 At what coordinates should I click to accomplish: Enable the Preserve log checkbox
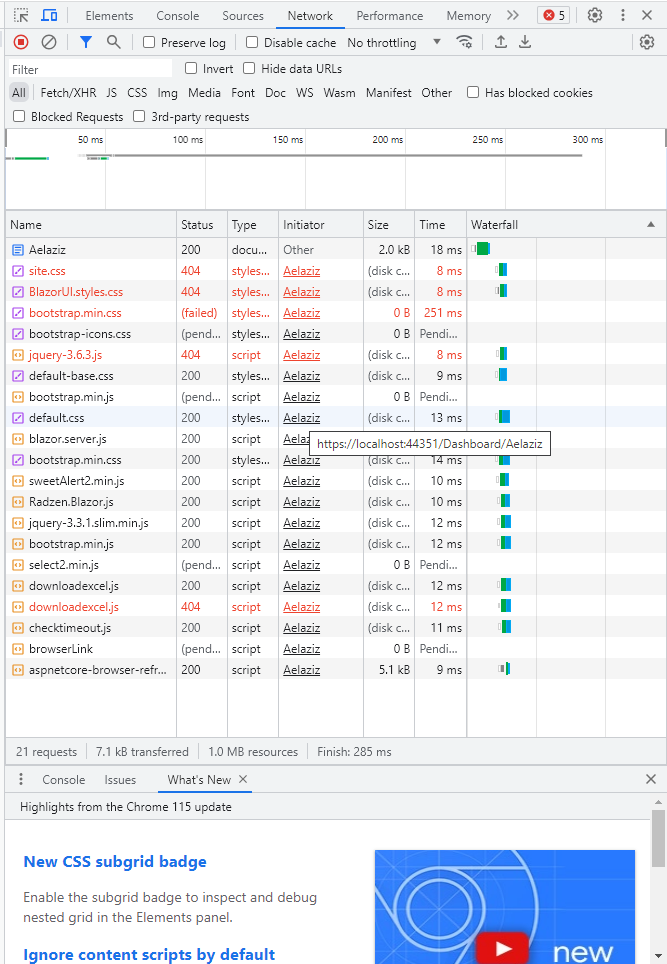149,42
